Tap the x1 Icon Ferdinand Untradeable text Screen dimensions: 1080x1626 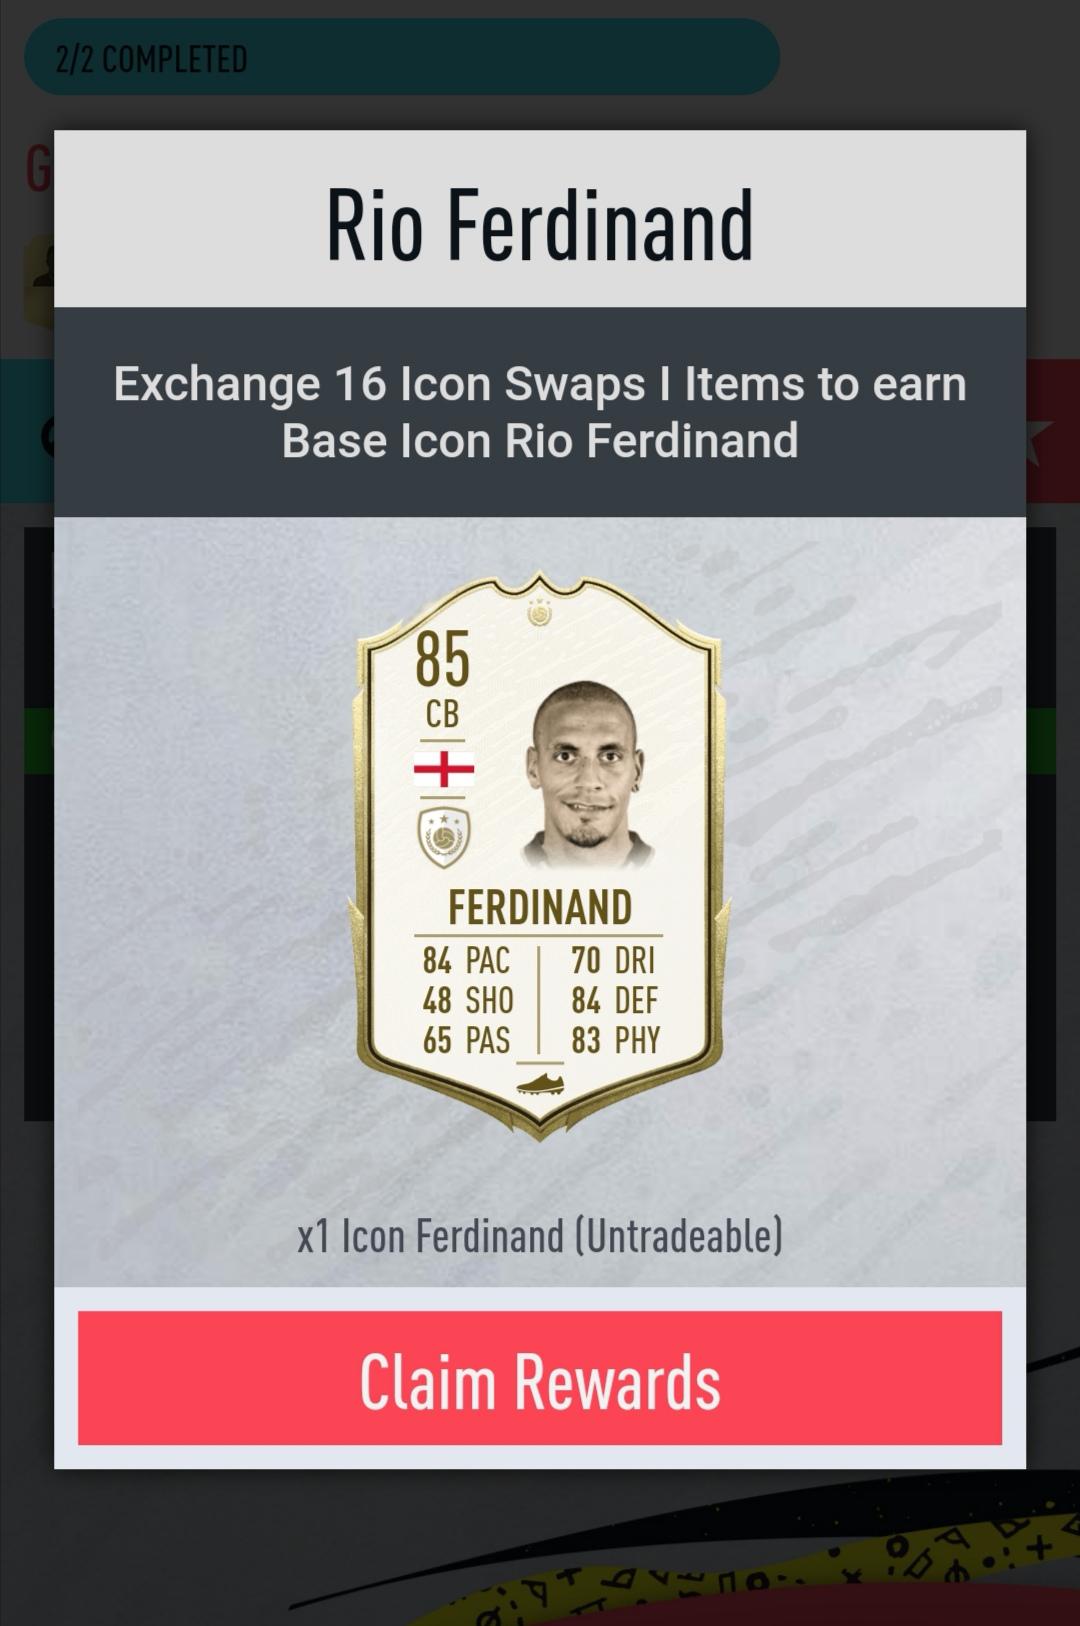(x=540, y=1236)
